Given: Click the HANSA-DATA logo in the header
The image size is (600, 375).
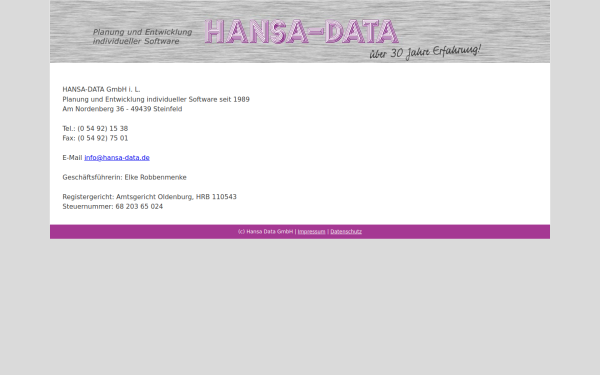Looking at the screenshot, I should (302, 31).
